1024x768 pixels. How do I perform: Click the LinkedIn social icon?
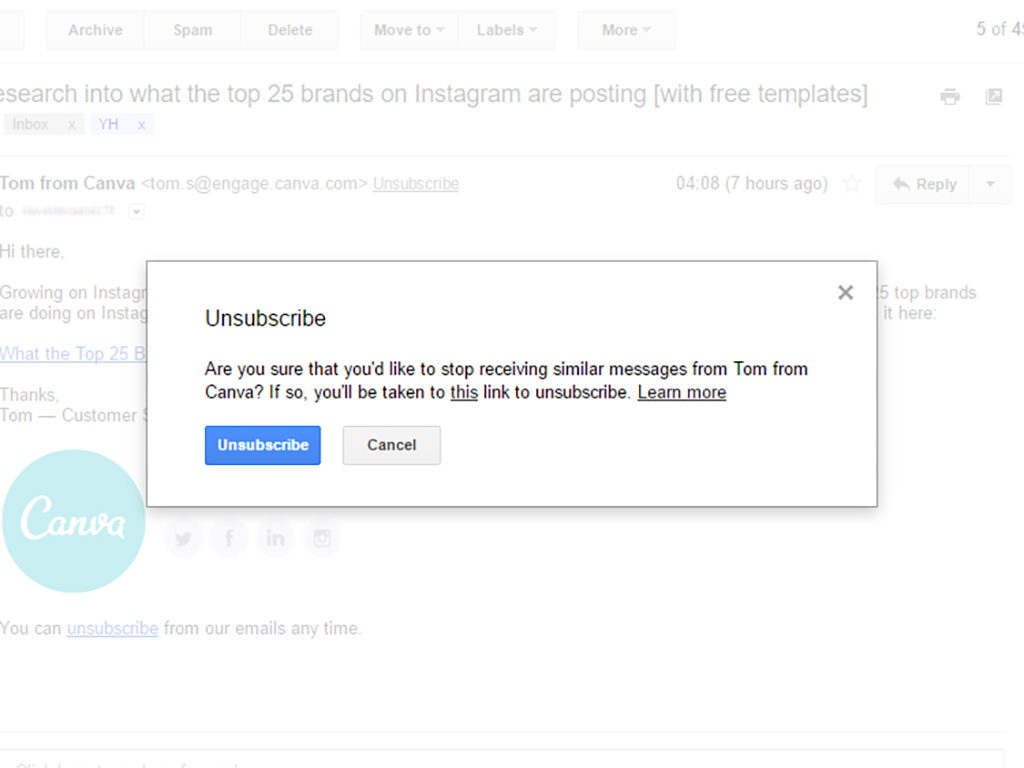click(275, 539)
